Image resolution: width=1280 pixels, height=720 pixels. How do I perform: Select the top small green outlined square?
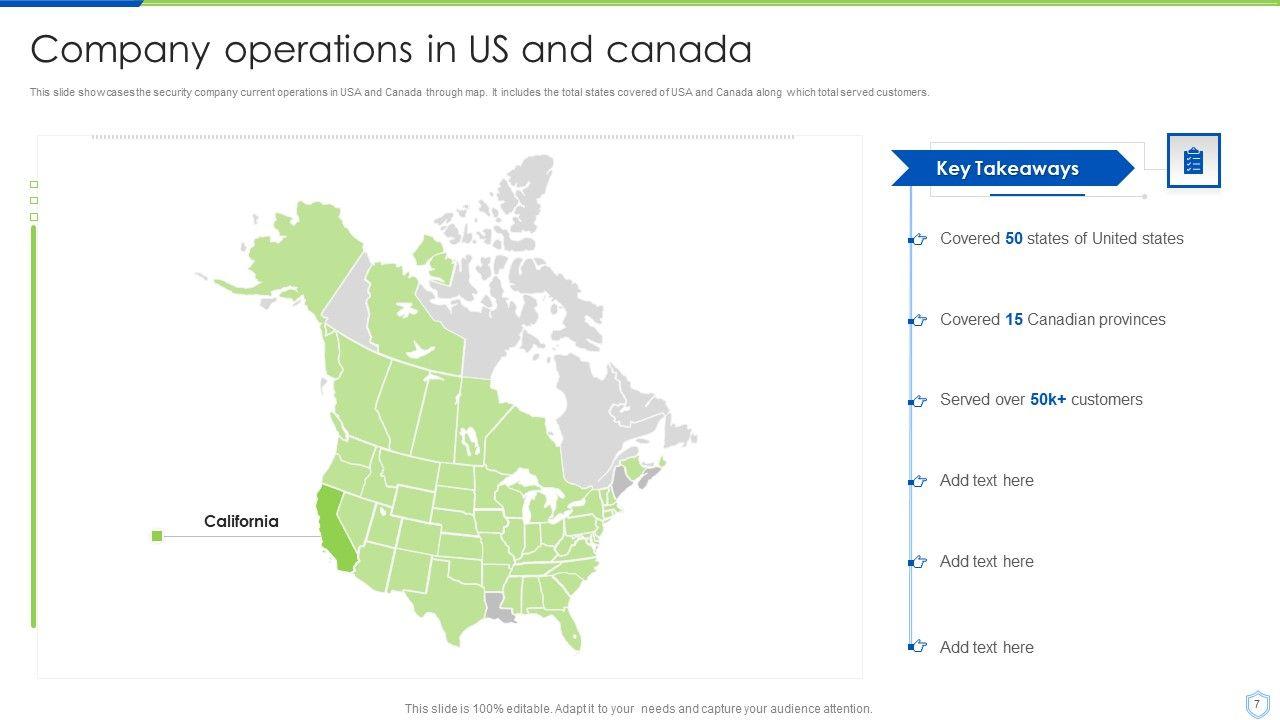coord(34,185)
